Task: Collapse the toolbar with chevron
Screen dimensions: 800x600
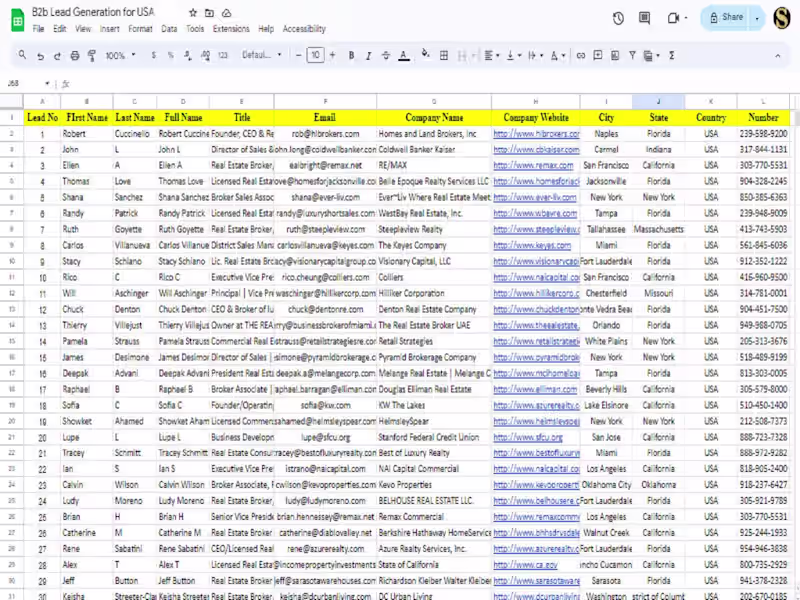Action: click(x=778, y=56)
